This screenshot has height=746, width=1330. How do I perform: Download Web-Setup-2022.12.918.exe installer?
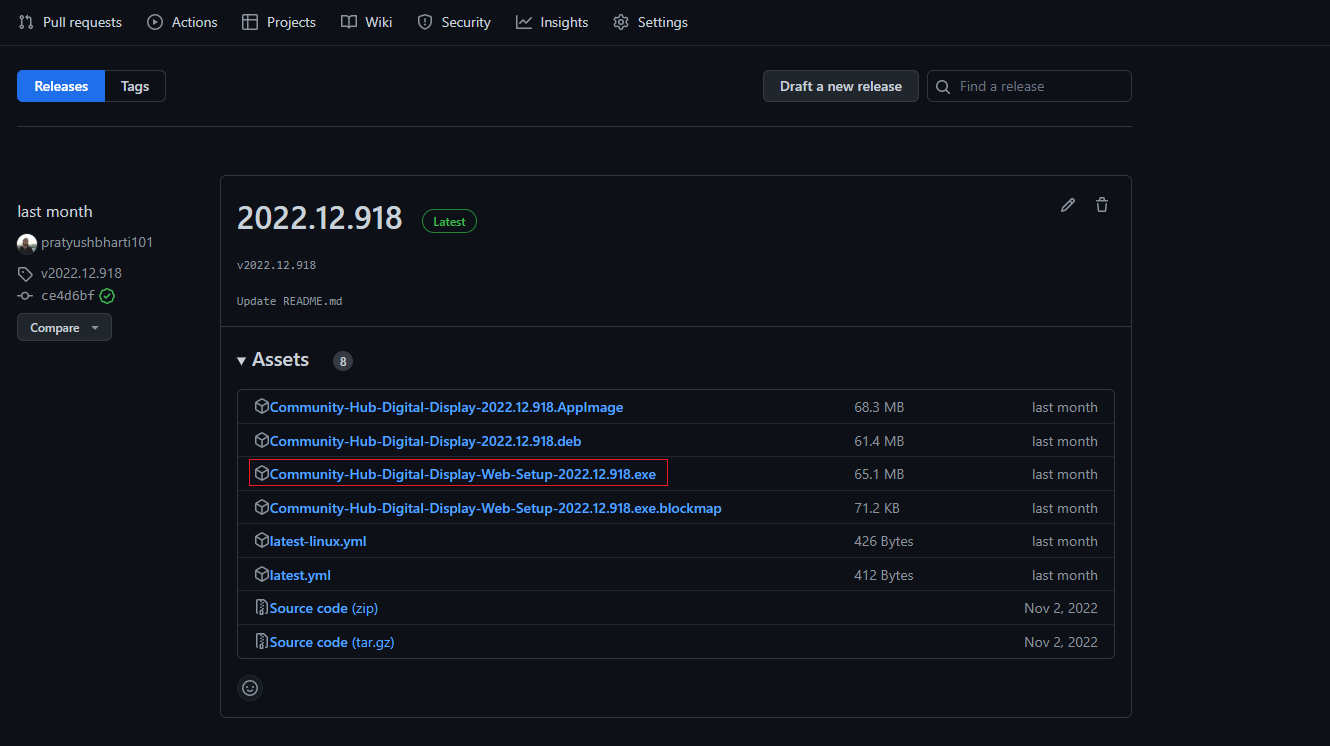click(x=463, y=474)
